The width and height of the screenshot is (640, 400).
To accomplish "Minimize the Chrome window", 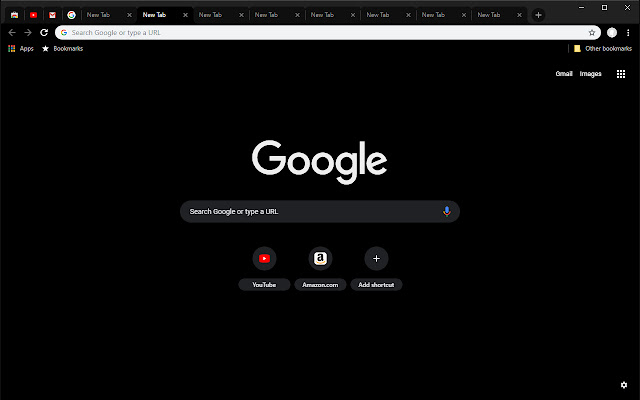I will pyautogui.click(x=582, y=7).
